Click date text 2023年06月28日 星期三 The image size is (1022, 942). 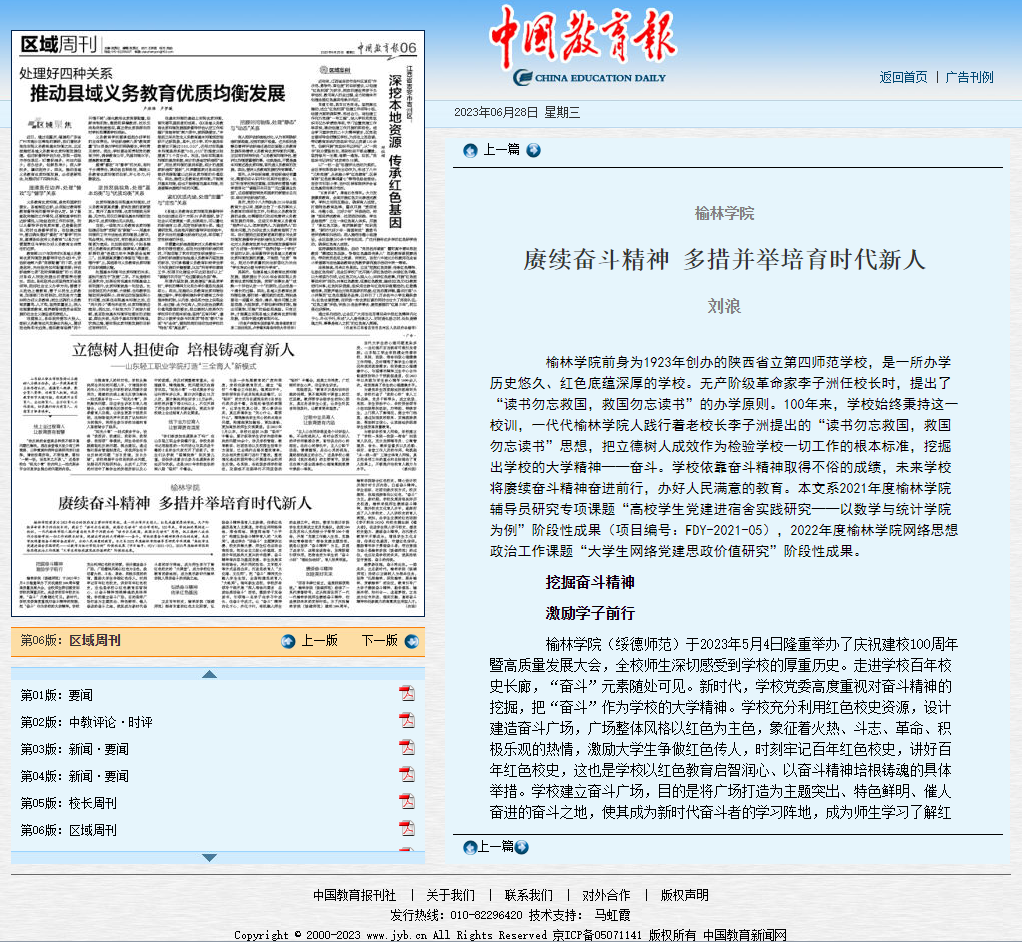[517, 113]
